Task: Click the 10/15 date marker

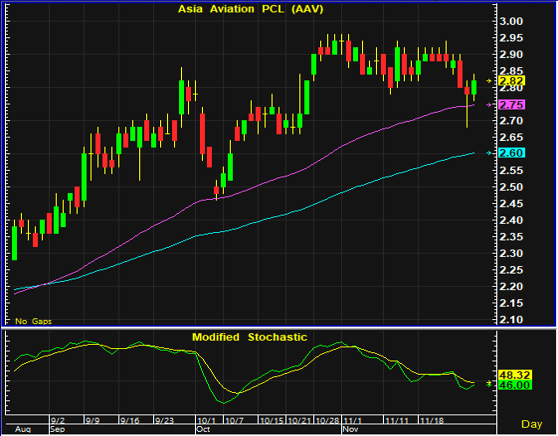Action: point(272,420)
